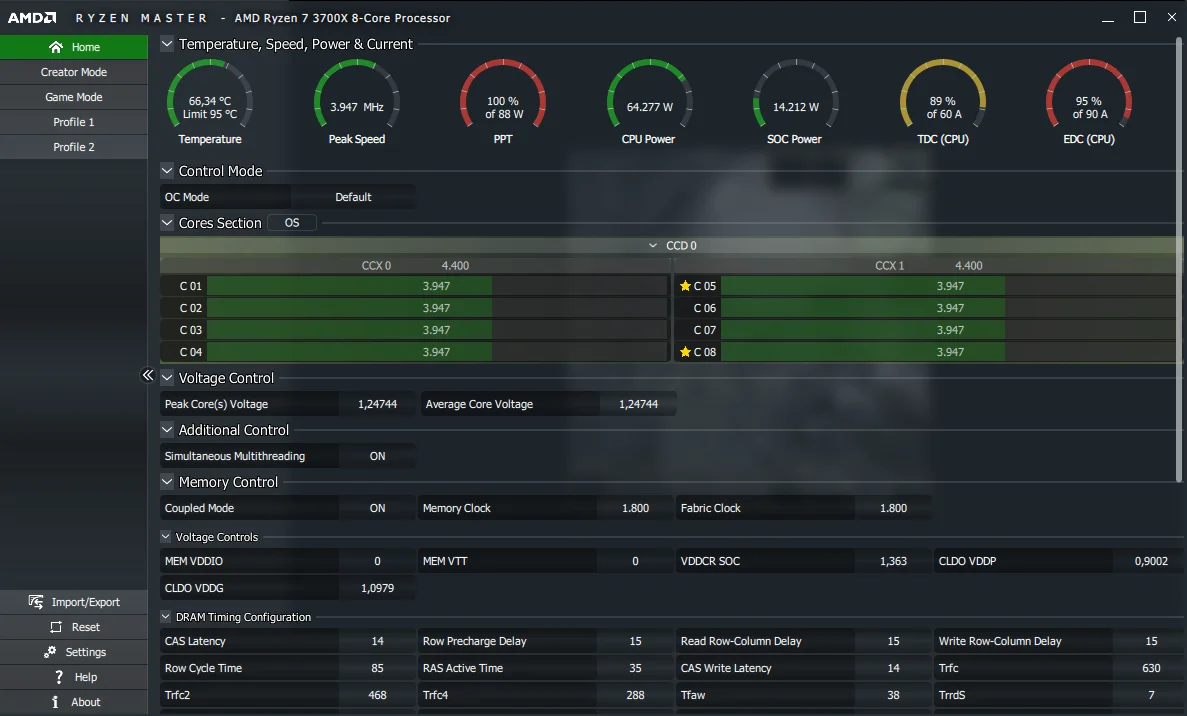The image size is (1187, 716).
Task: Click CCX 1 label in cores header
Action: click(889, 266)
